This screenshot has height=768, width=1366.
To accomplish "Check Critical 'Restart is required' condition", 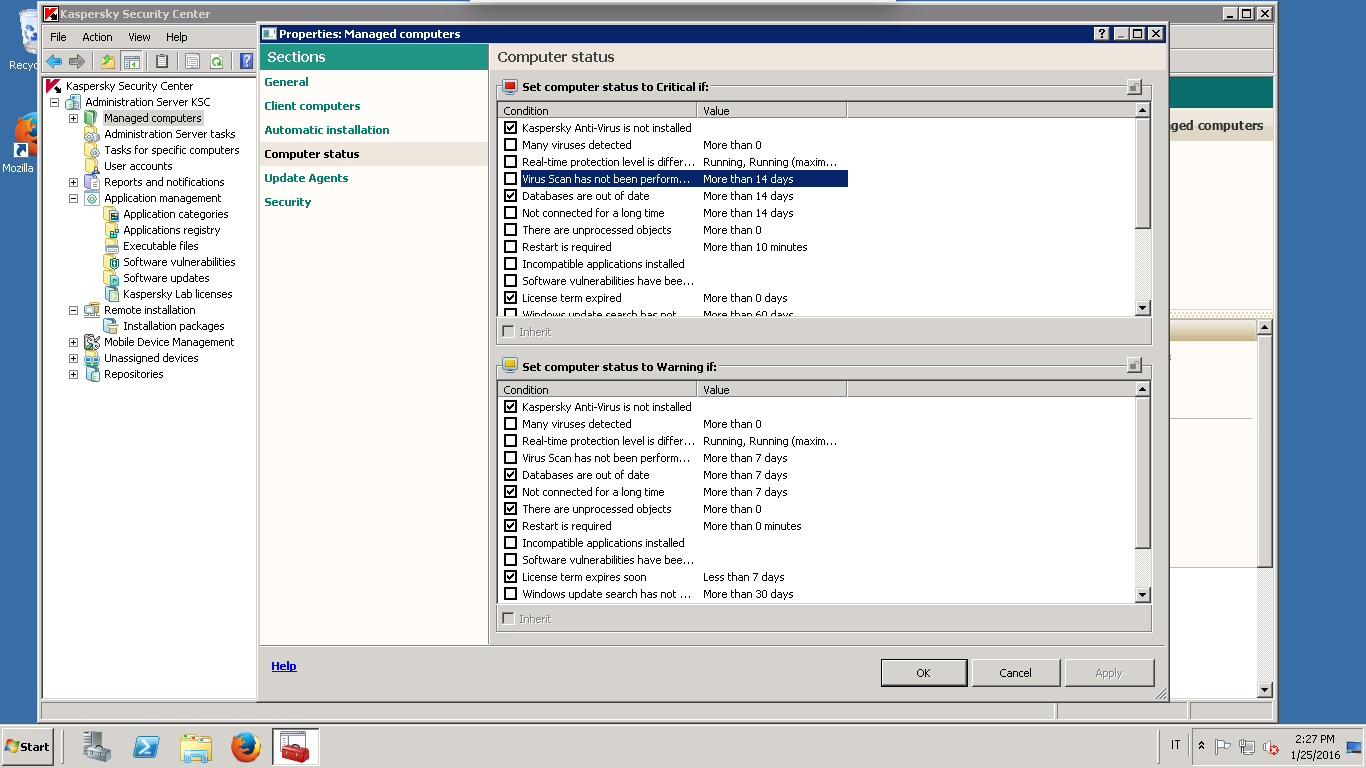I will pyautogui.click(x=511, y=247).
